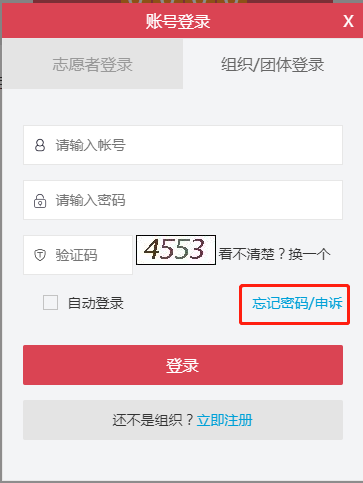Open the 忘记密码/申诉 link
Screen dimensions: 363x483
[297, 303]
